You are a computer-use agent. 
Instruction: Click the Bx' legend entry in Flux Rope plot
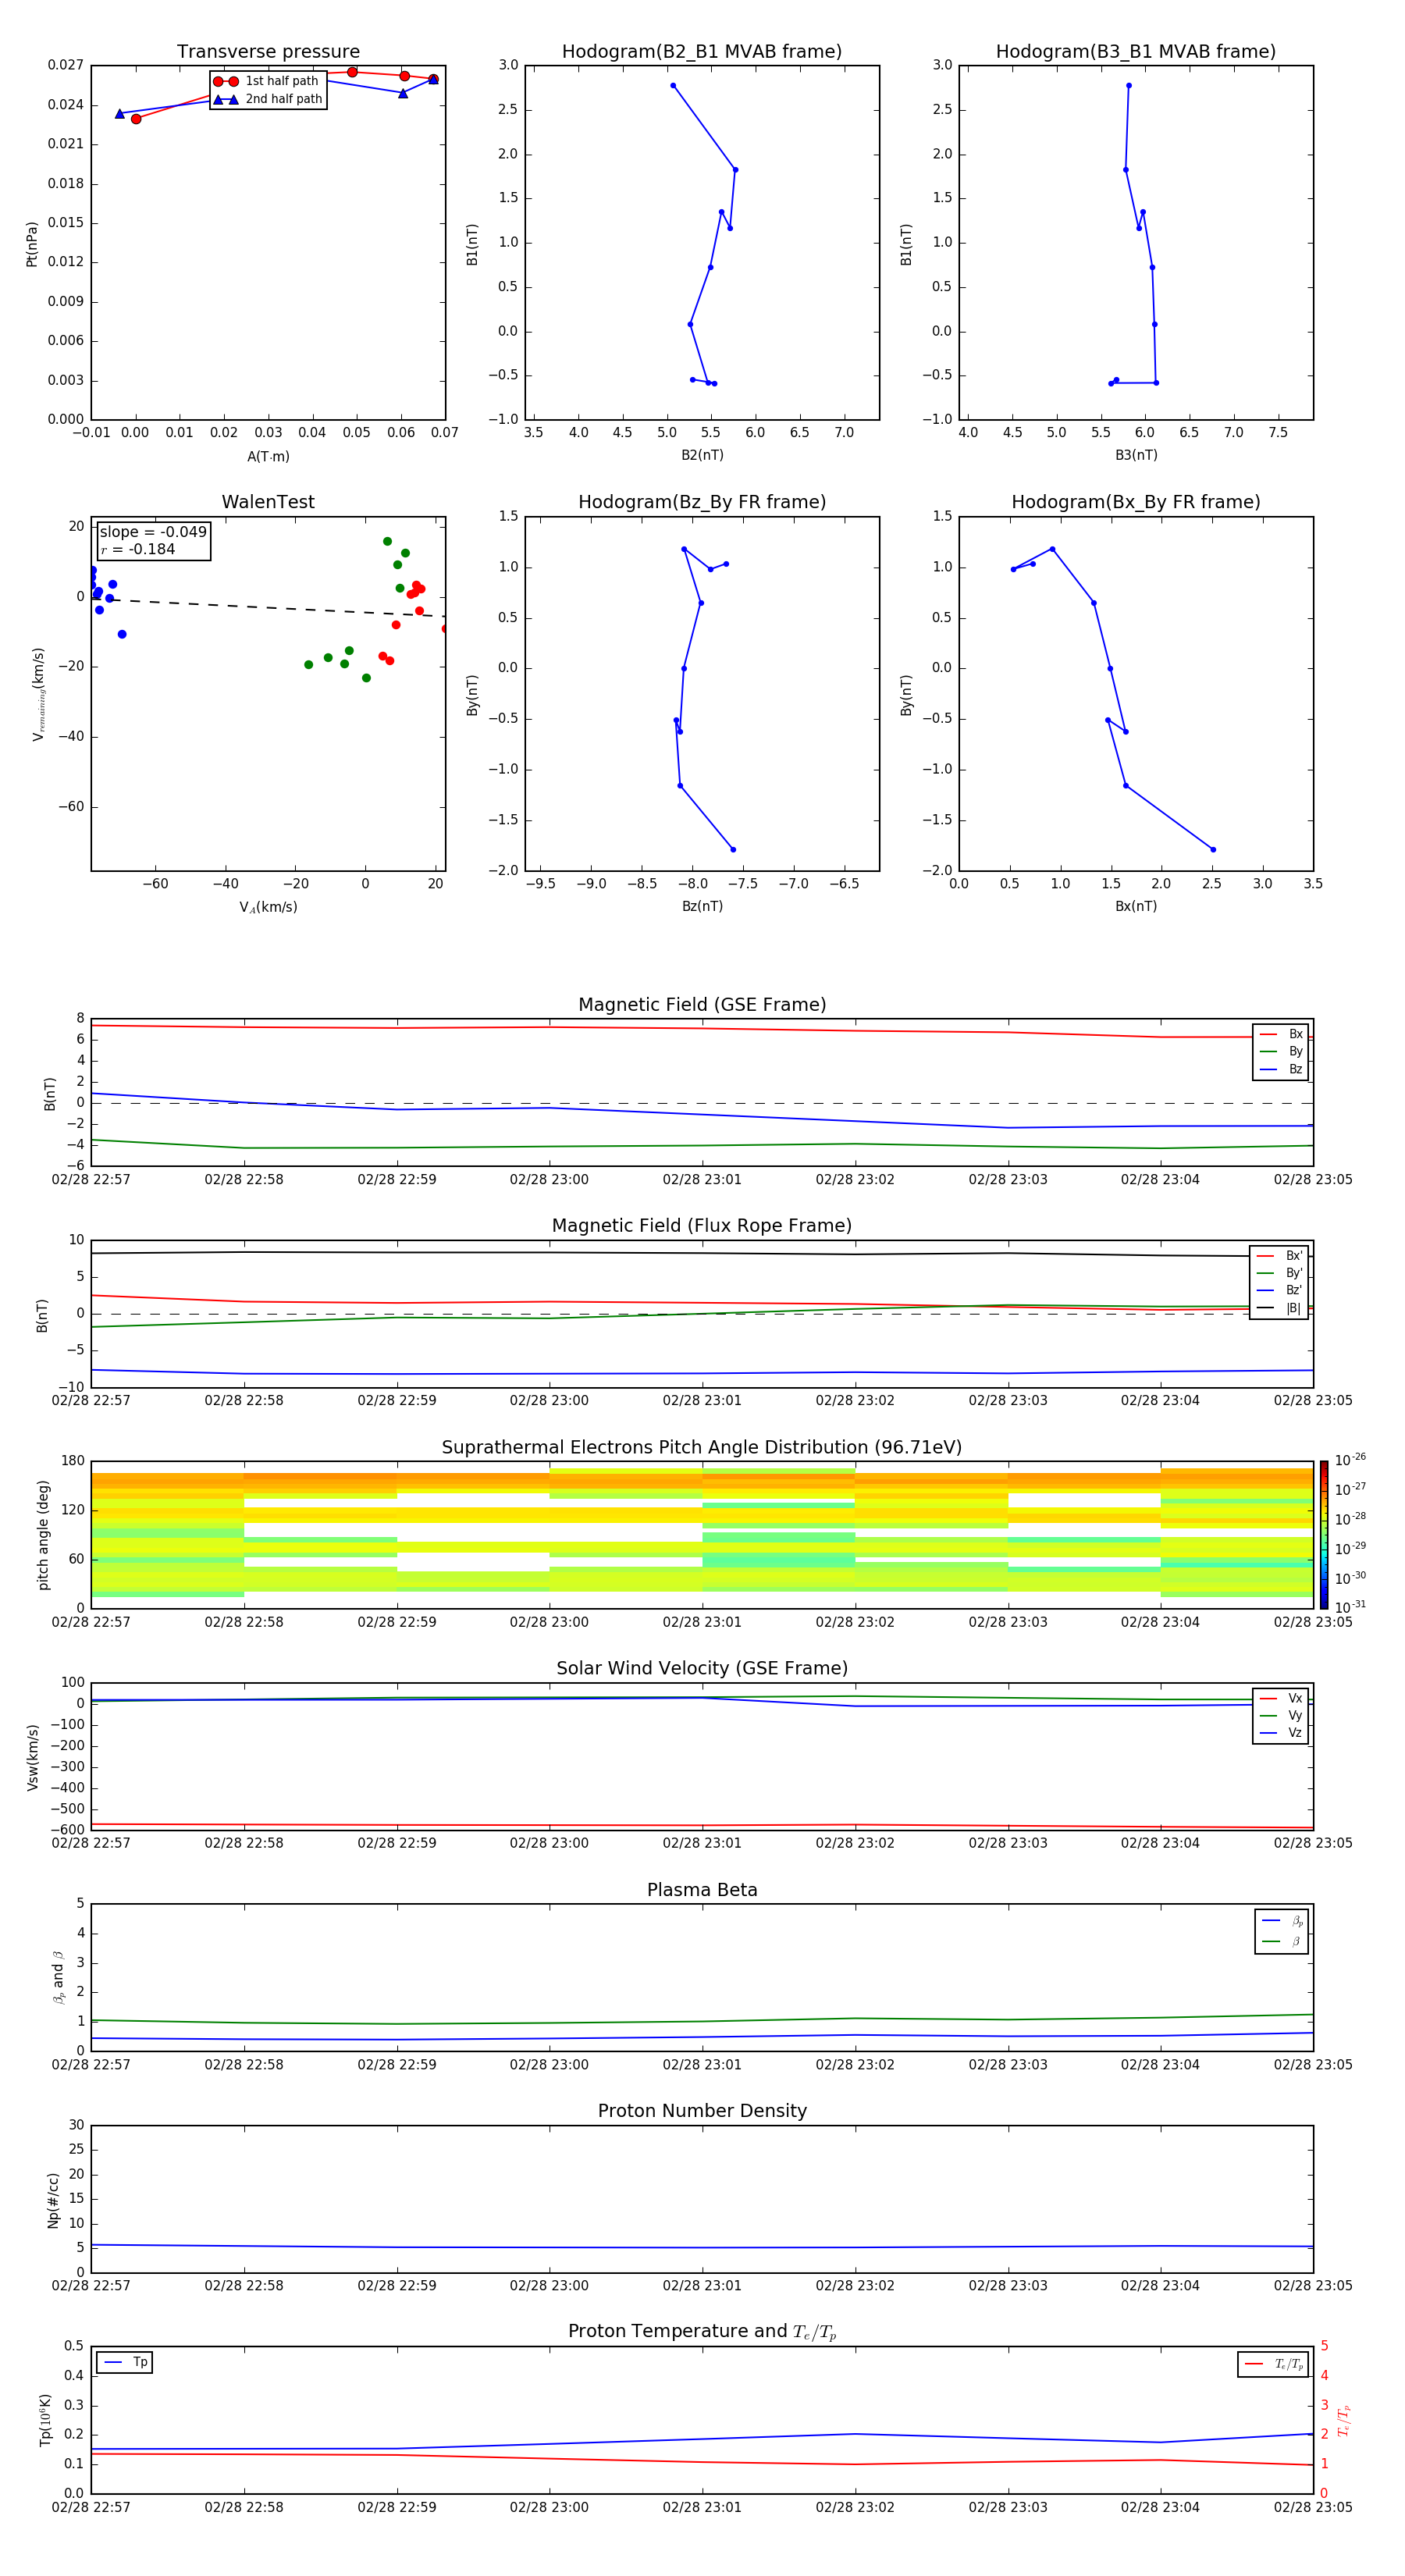[x=1279, y=1256]
